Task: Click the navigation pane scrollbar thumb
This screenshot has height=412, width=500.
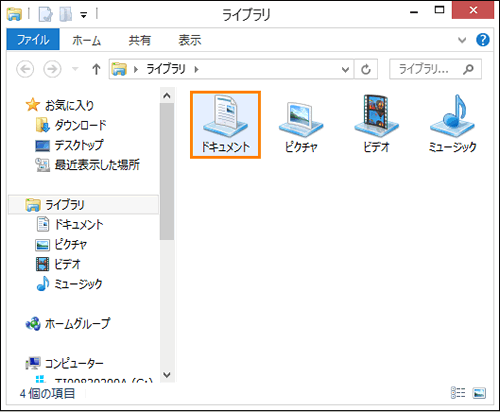Action: pyautogui.click(x=167, y=171)
